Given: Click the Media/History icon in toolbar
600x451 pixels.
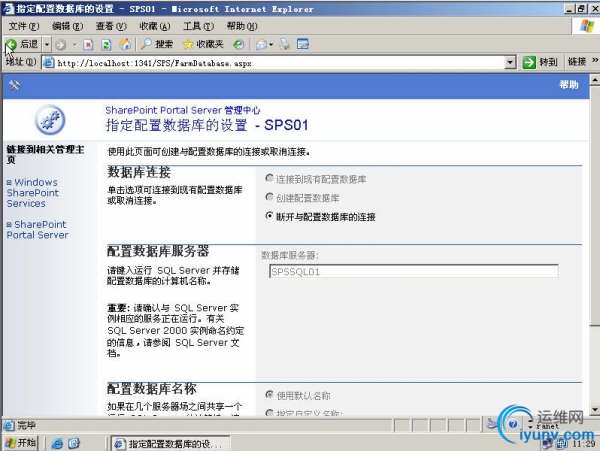Looking at the screenshot, I should pos(239,45).
